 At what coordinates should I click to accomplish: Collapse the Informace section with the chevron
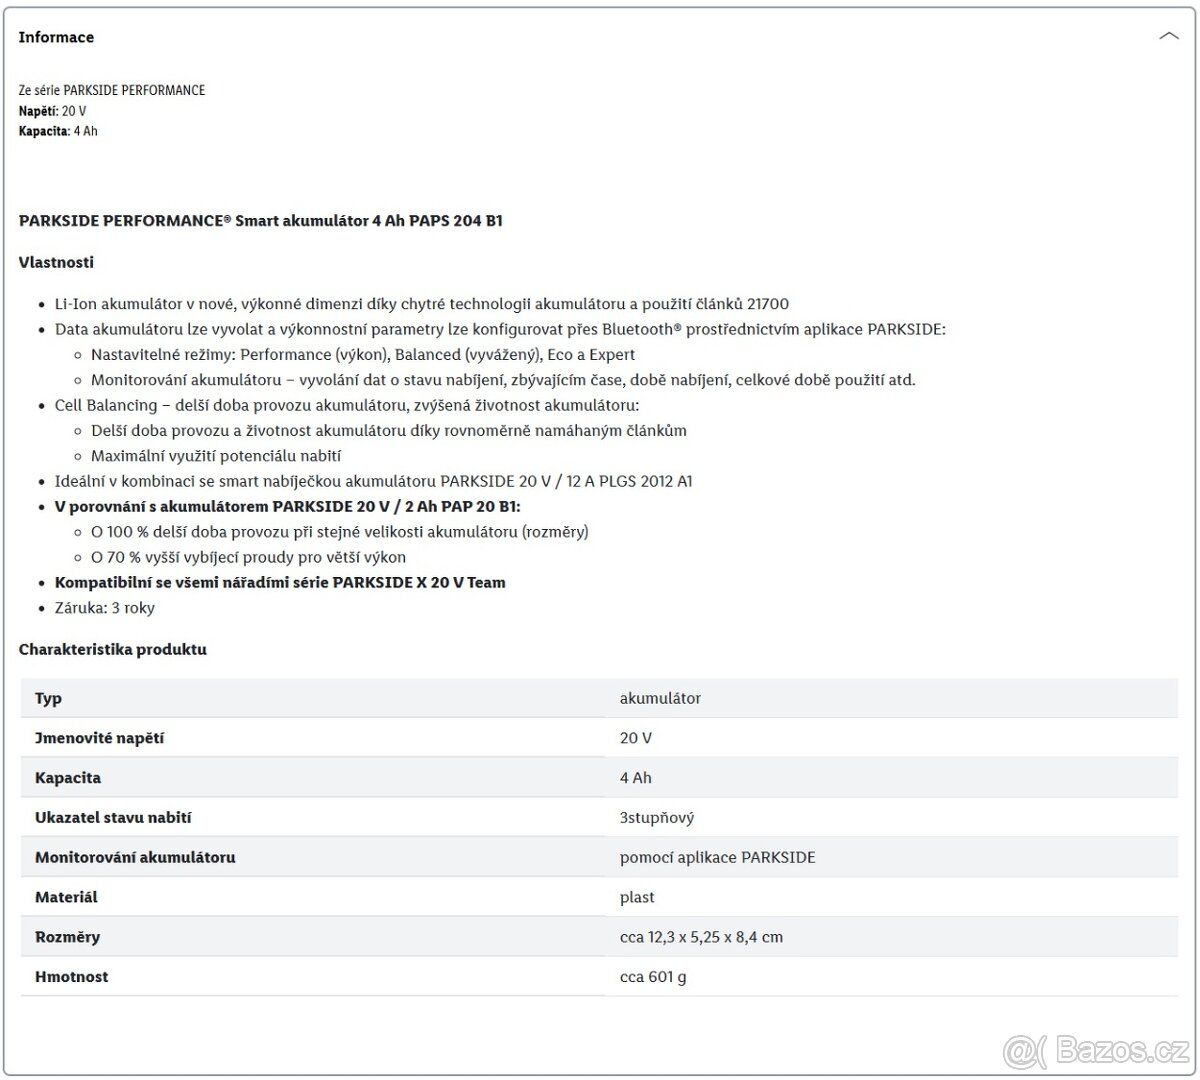click(1168, 37)
